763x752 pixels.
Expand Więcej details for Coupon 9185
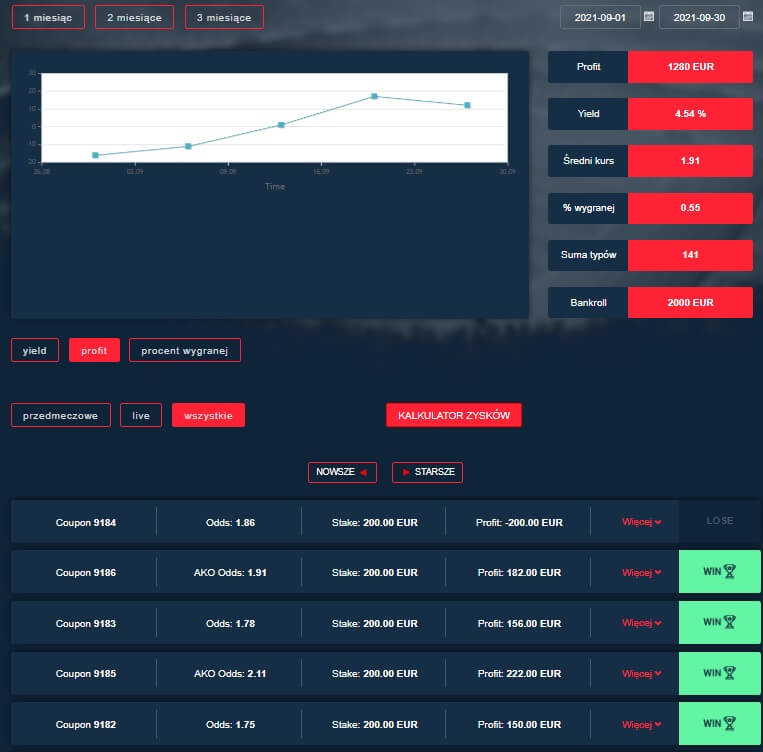click(x=641, y=674)
